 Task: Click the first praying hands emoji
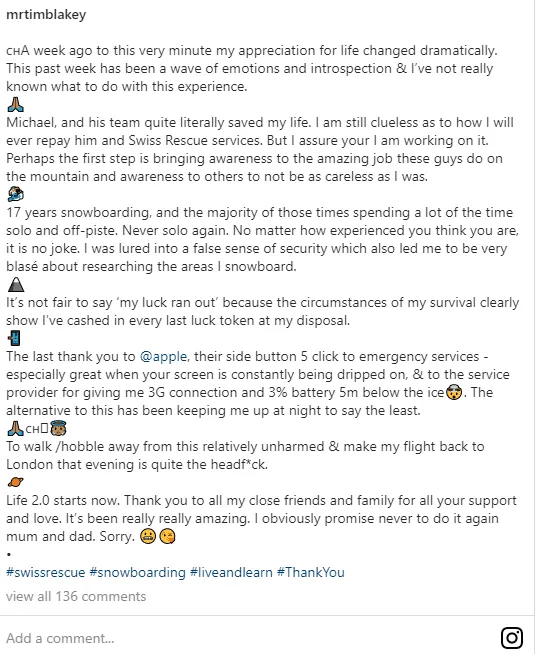(x=15, y=105)
